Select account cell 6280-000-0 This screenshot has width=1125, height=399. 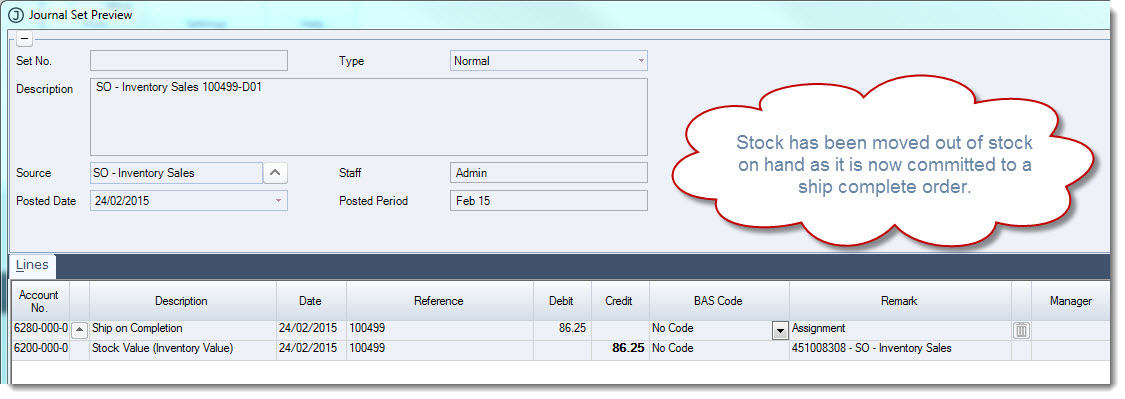(40, 329)
